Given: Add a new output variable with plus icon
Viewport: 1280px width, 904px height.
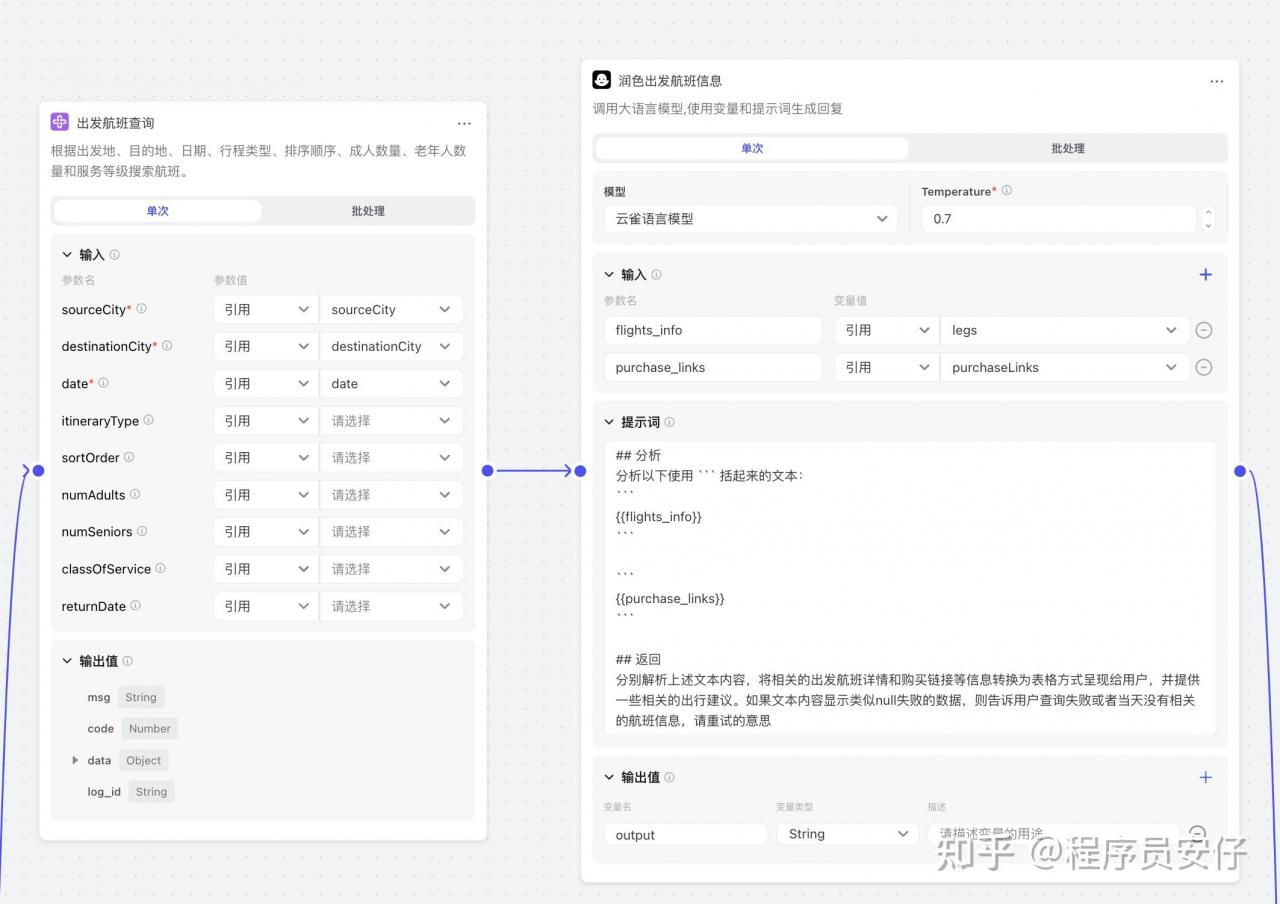Looking at the screenshot, I should [x=1205, y=777].
